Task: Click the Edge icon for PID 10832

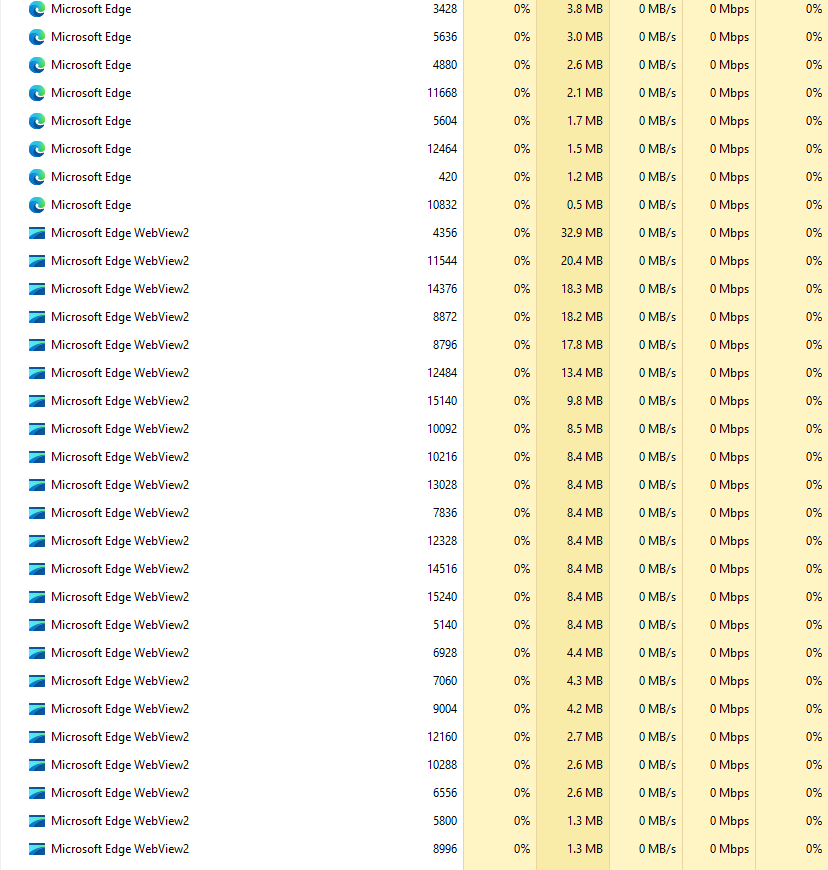Action: [x=37, y=205]
